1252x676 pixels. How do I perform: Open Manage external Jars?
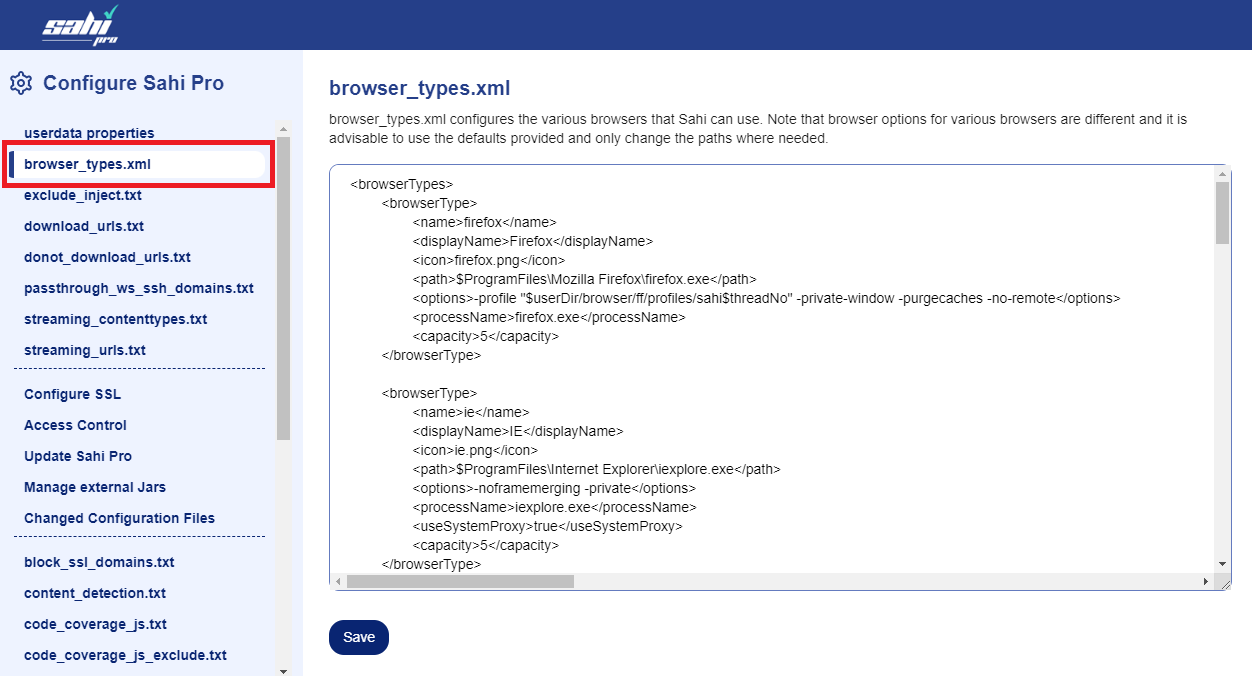pos(95,487)
